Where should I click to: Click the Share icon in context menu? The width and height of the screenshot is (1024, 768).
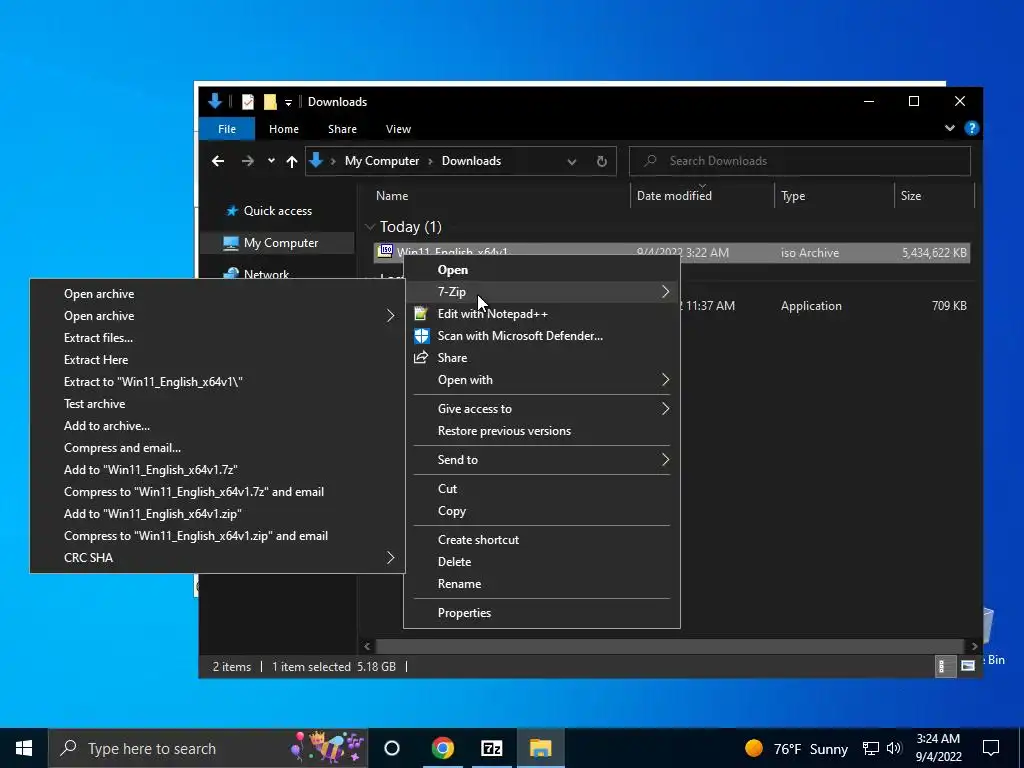421,358
